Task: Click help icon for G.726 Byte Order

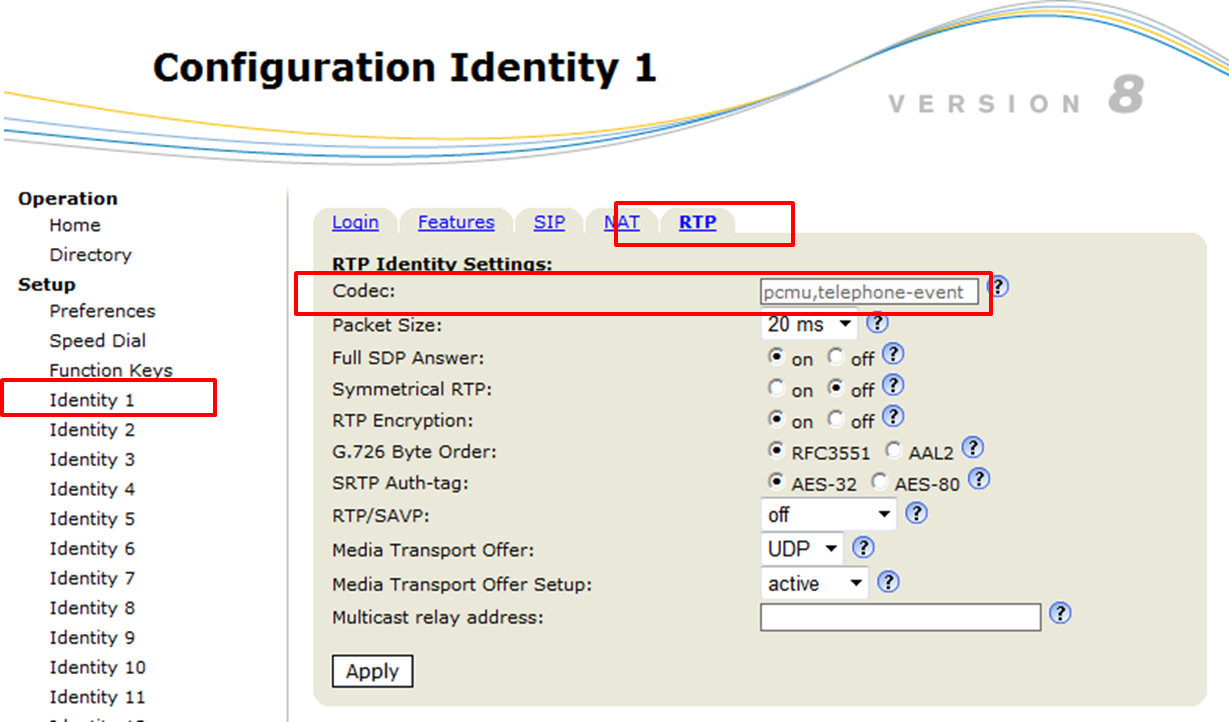Action: (972, 448)
